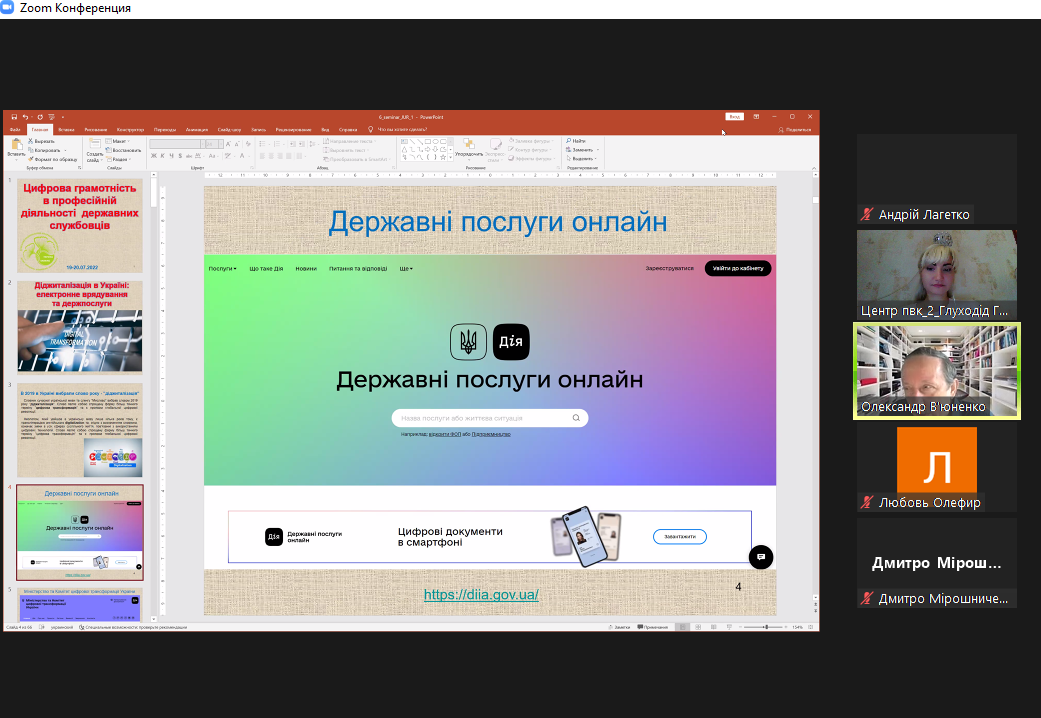Click muted microphone icon beside Андрій Лагетко
The image size is (1041, 718).
(866, 214)
